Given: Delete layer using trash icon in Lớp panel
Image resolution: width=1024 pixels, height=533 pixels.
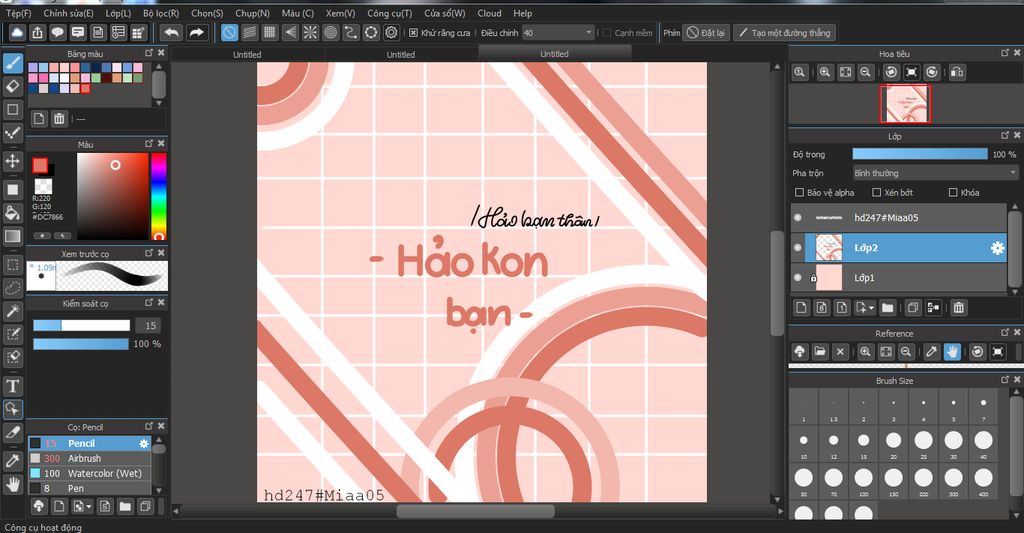Looking at the screenshot, I should tap(958, 308).
